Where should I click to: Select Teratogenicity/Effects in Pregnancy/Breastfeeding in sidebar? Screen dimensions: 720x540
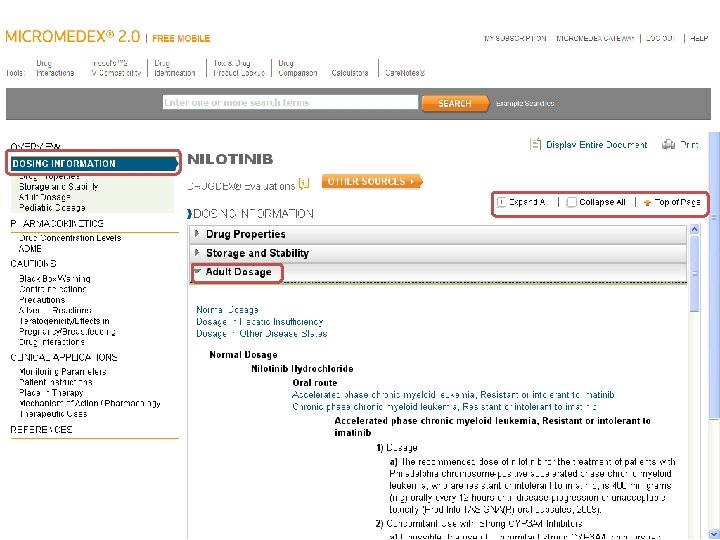click(67, 326)
